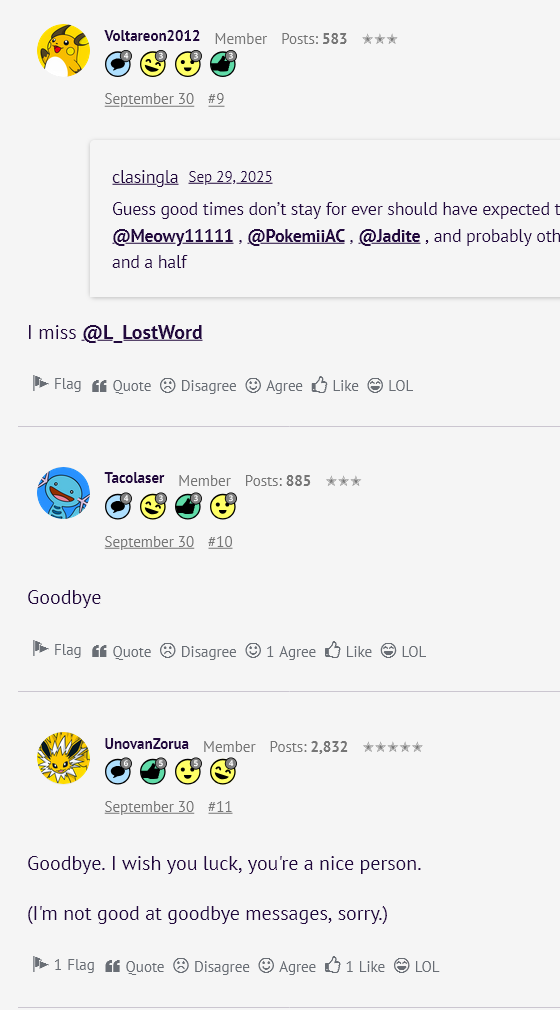Screen dimensions: 560x1010
Task: Open UnovanZorua's Jolteon avatar
Action: pyautogui.click(x=63, y=758)
